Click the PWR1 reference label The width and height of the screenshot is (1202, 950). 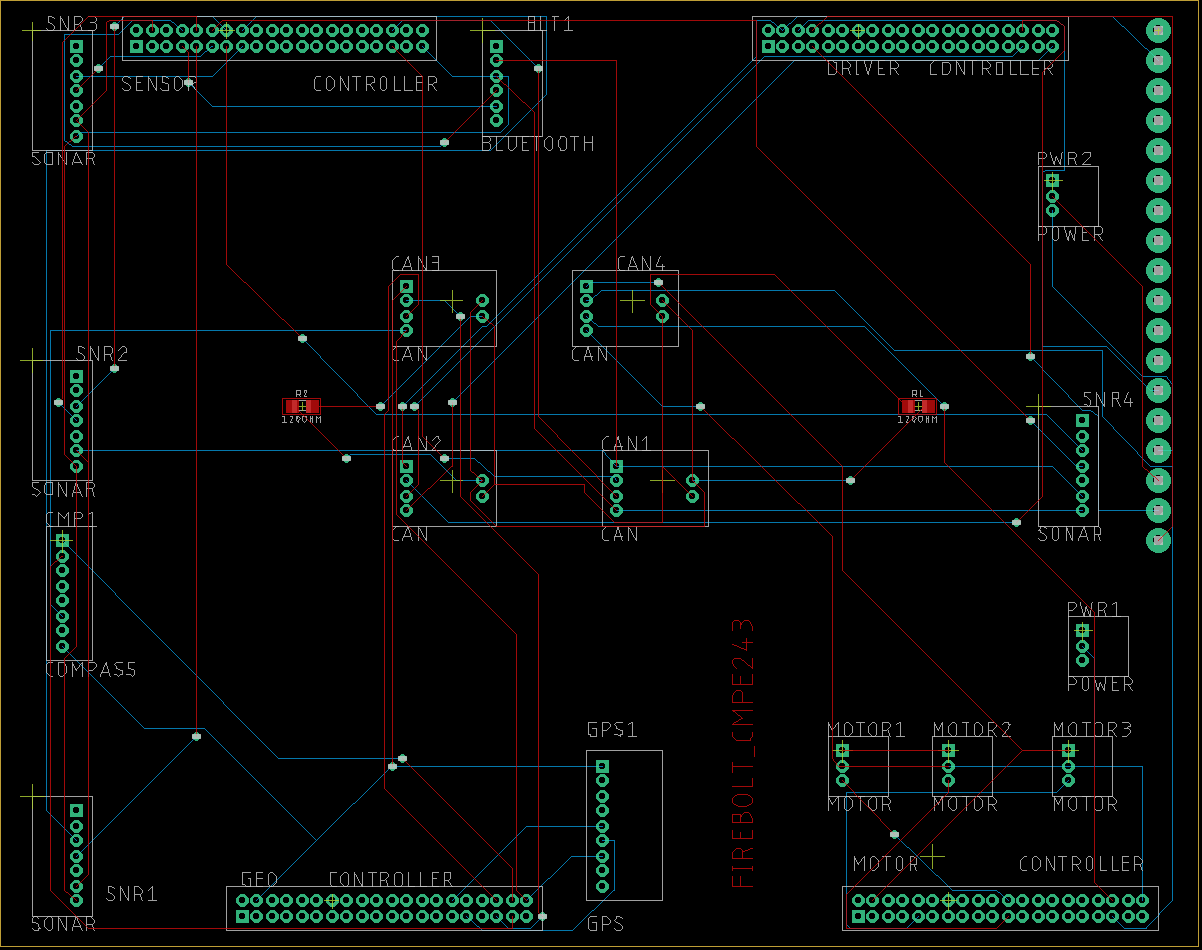(1093, 609)
